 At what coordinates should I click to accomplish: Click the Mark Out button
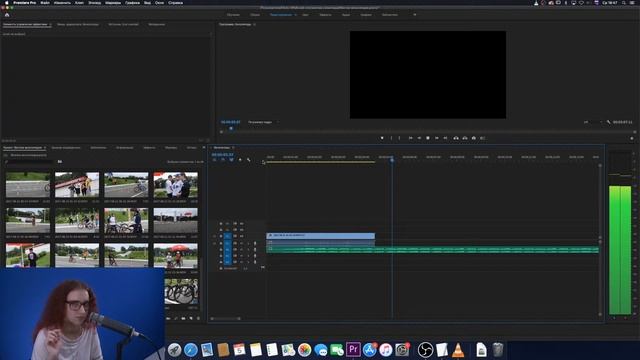pos(400,138)
